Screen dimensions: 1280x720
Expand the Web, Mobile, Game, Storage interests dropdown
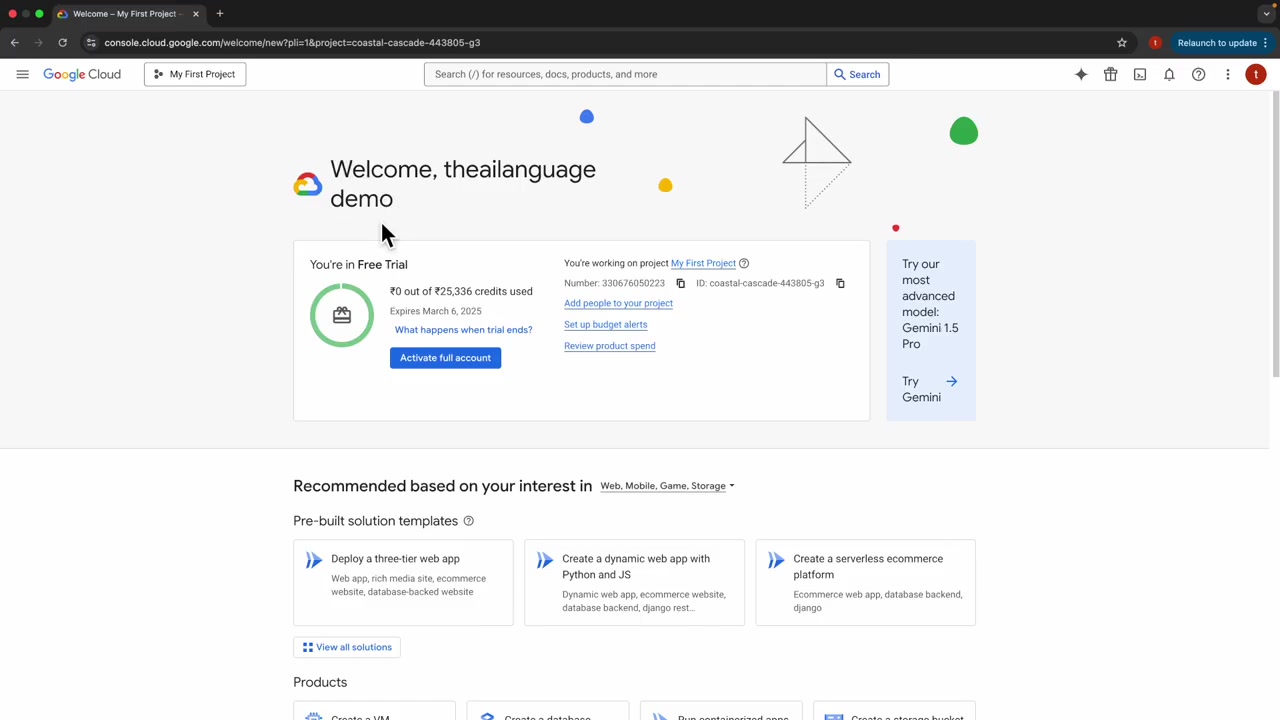click(x=667, y=486)
